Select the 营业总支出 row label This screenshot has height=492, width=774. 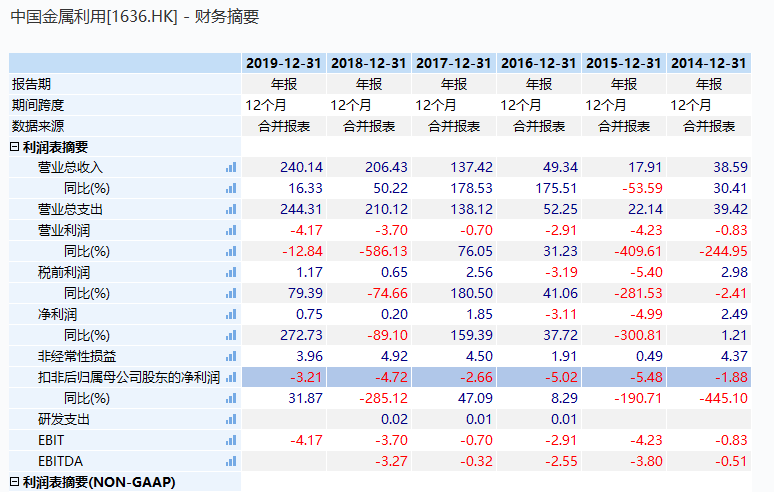70,209
